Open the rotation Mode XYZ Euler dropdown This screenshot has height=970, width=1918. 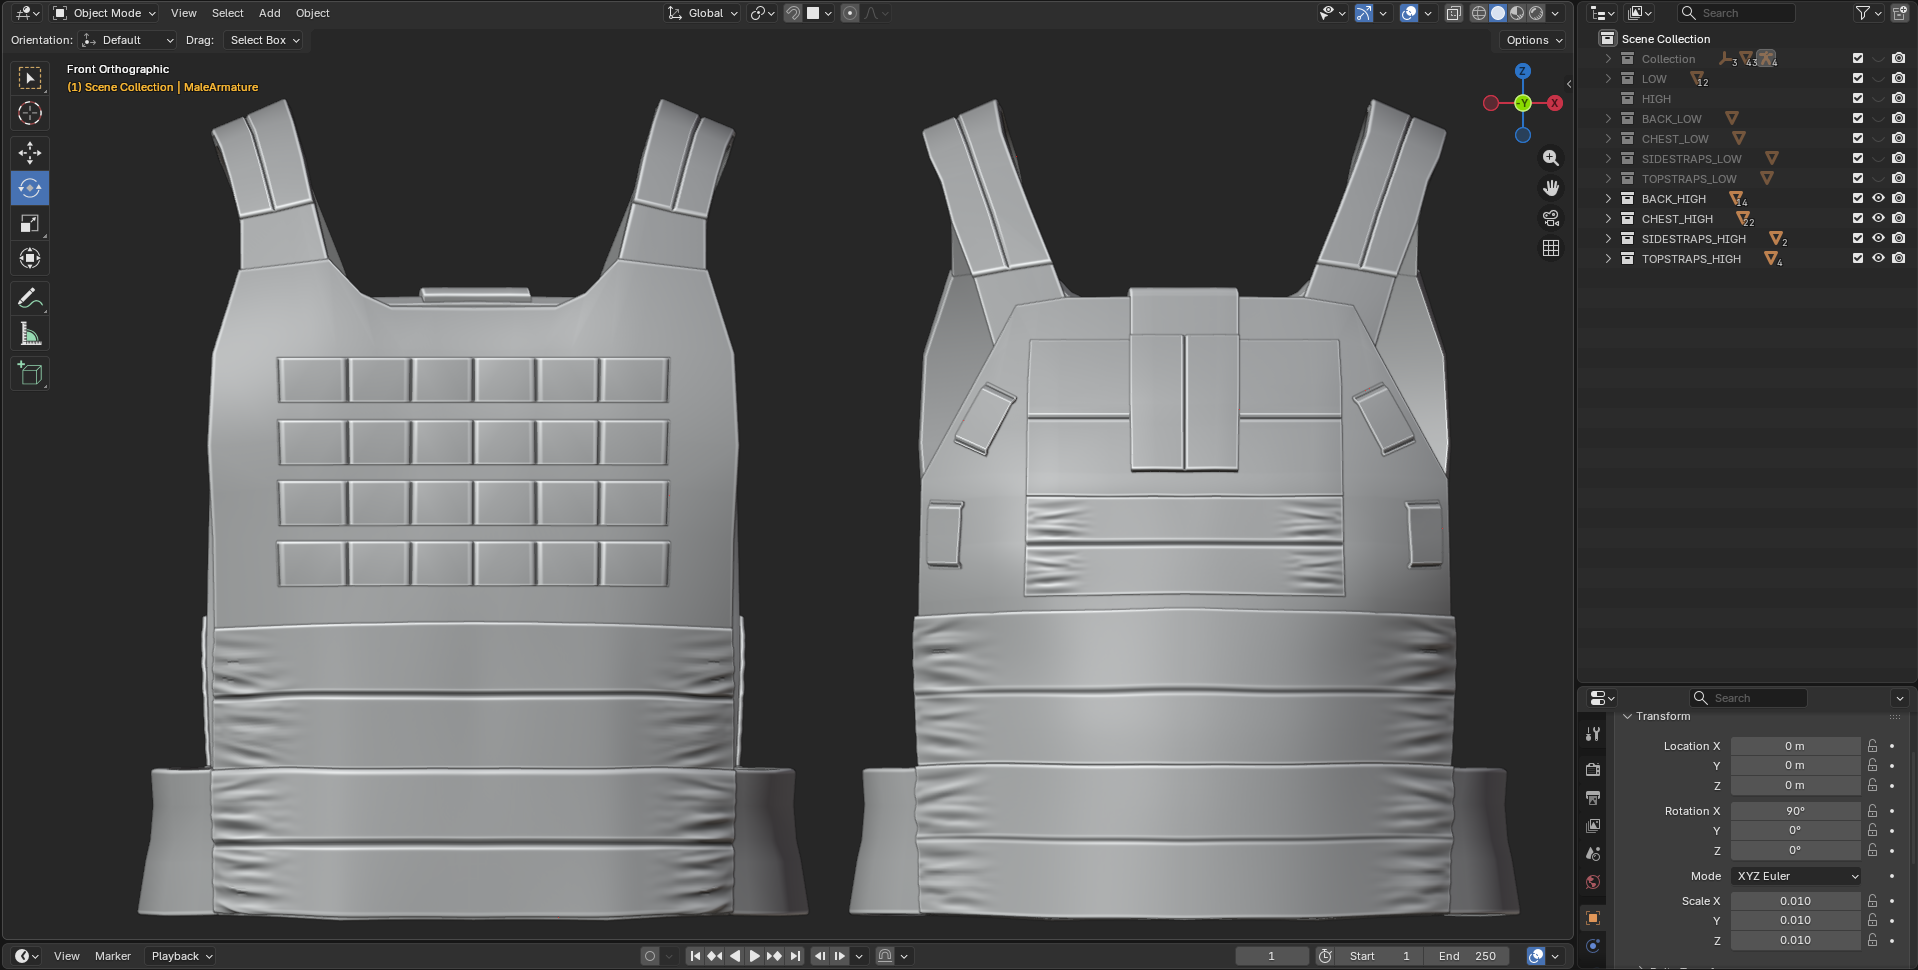(1796, 876)
